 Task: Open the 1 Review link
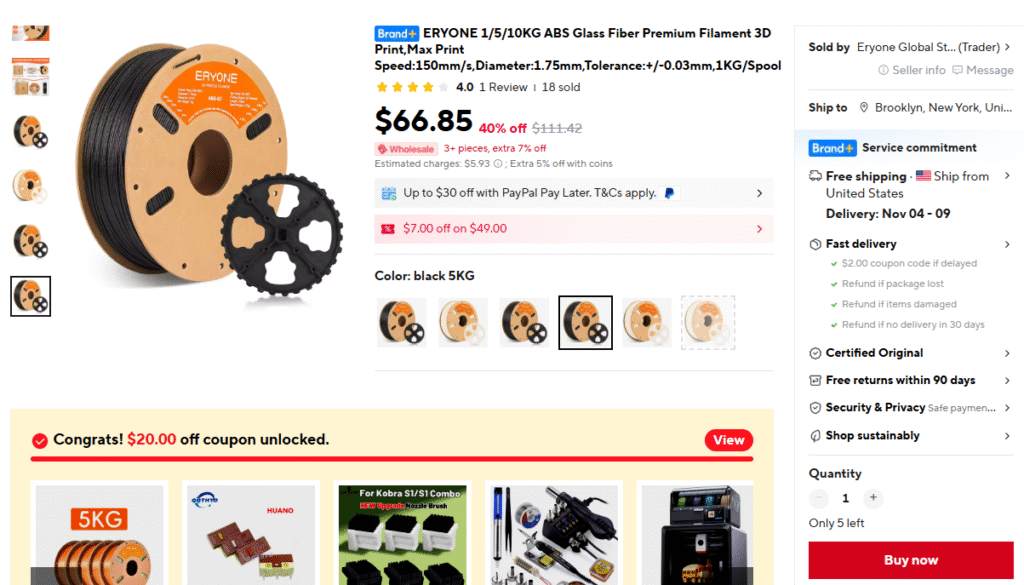[x=503, y=87]
